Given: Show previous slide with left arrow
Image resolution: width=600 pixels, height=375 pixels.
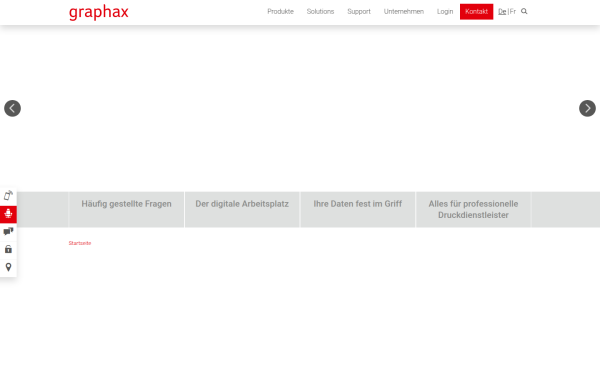Looking at the screenshot, I should click(x=12, y=108).
